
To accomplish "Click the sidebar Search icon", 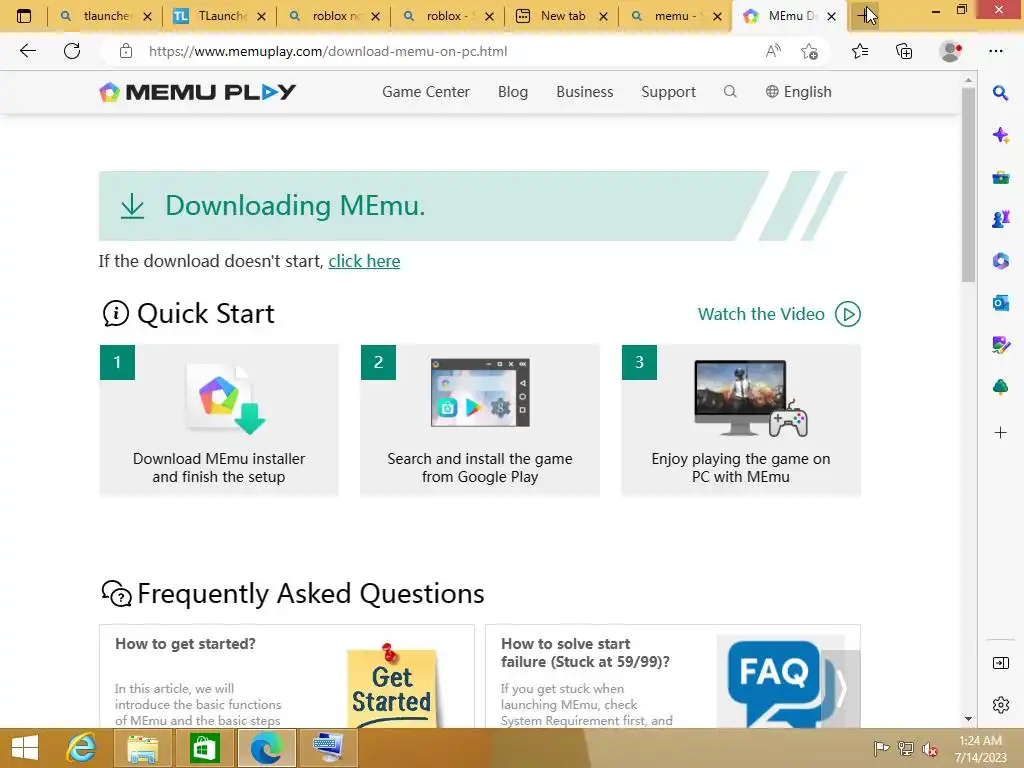I will click(1000, 93).
